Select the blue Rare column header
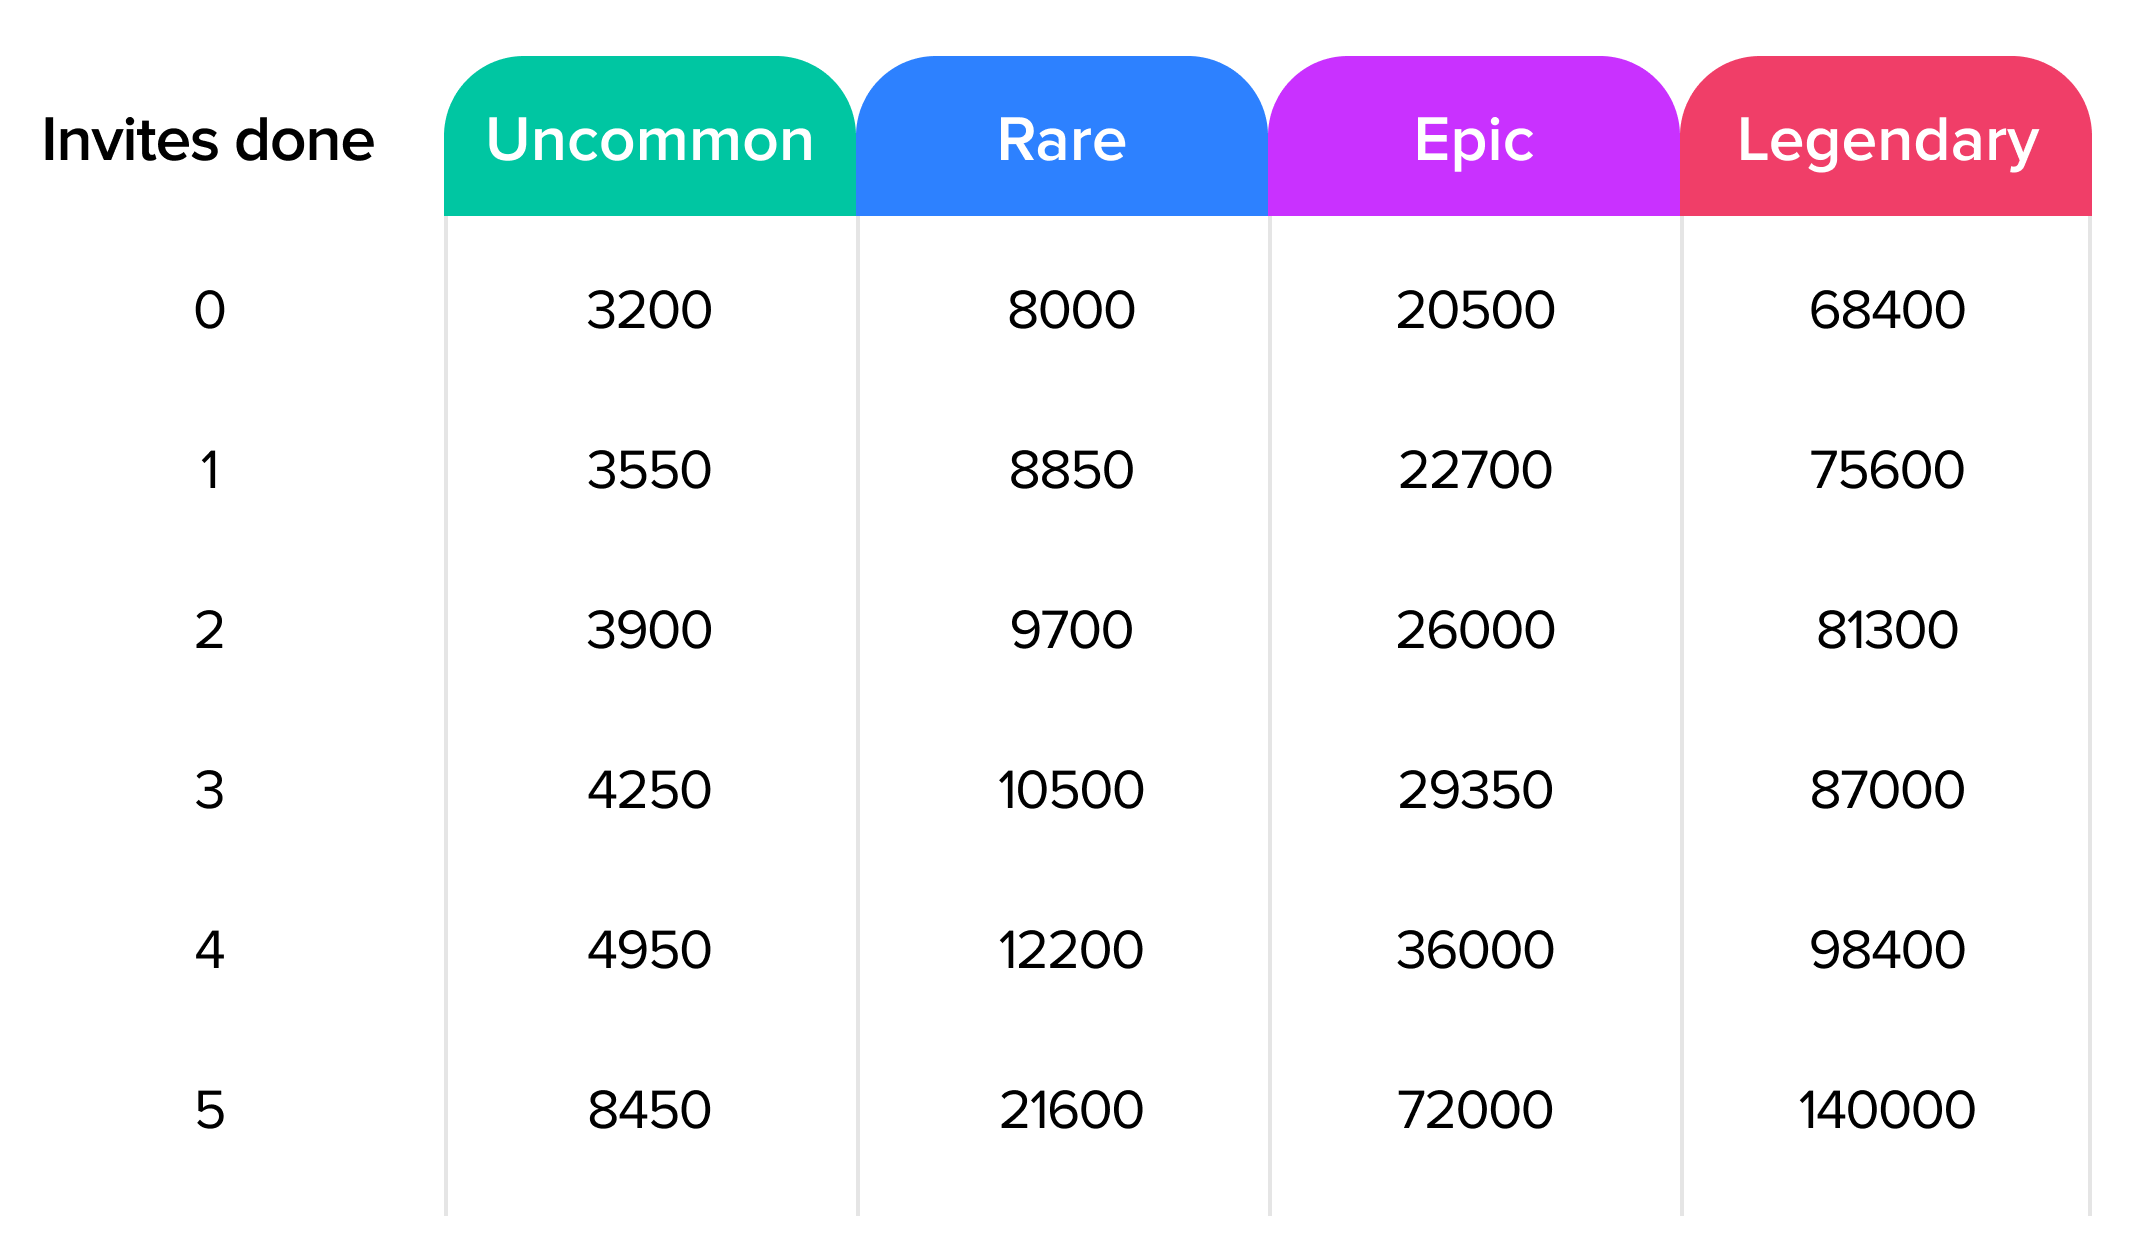The width and height of the screenshot is (2144, 1250). coord(1061,138)
